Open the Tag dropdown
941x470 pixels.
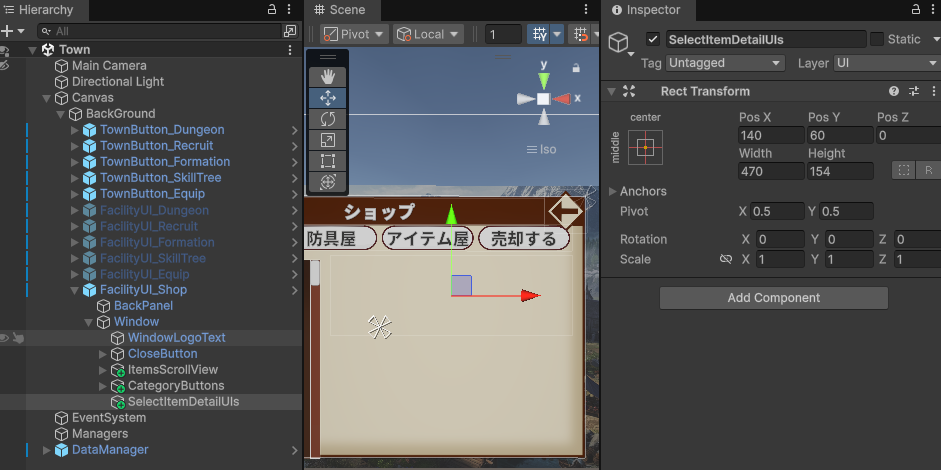coord(725,63)
